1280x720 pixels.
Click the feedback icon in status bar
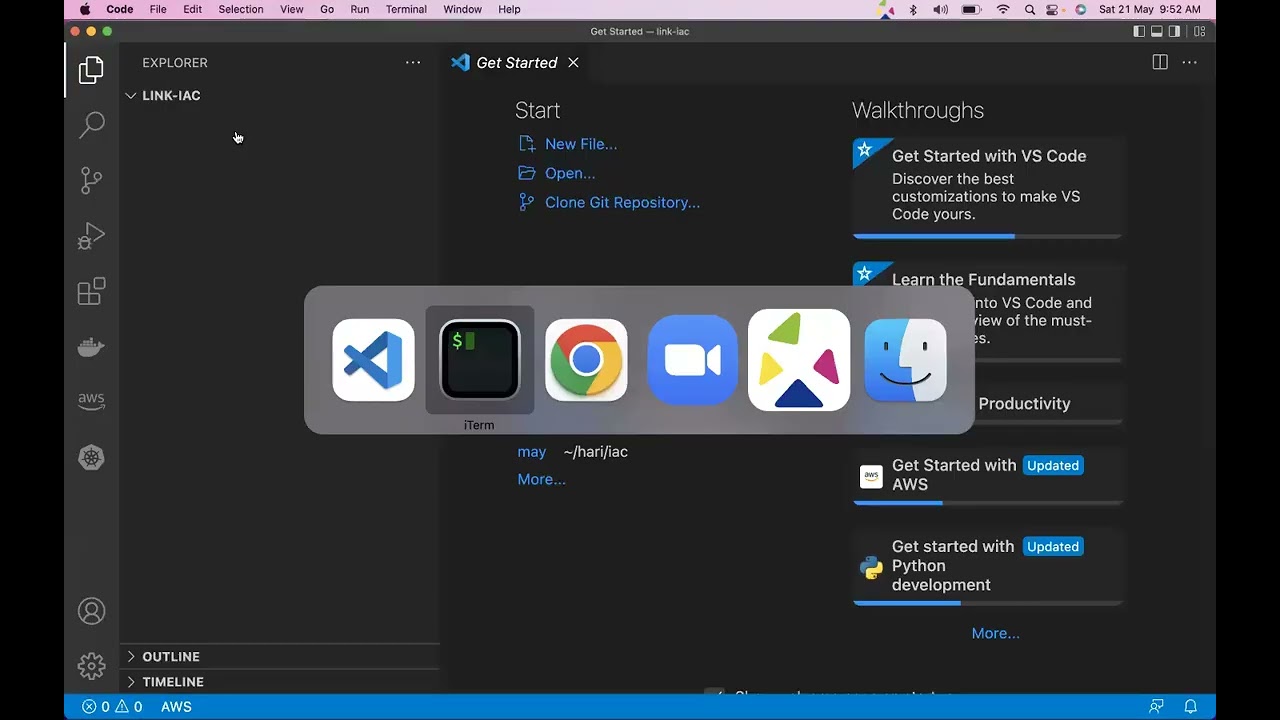point(1157,706)
